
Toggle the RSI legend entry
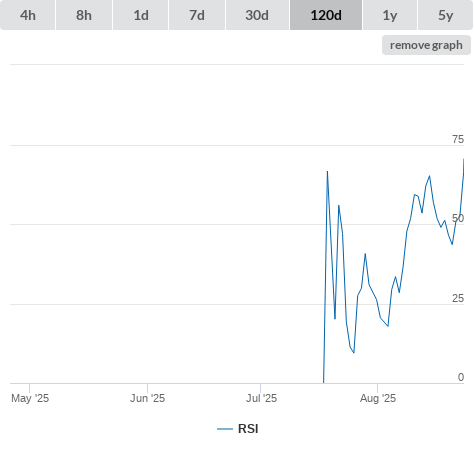(x=238, y=429)
